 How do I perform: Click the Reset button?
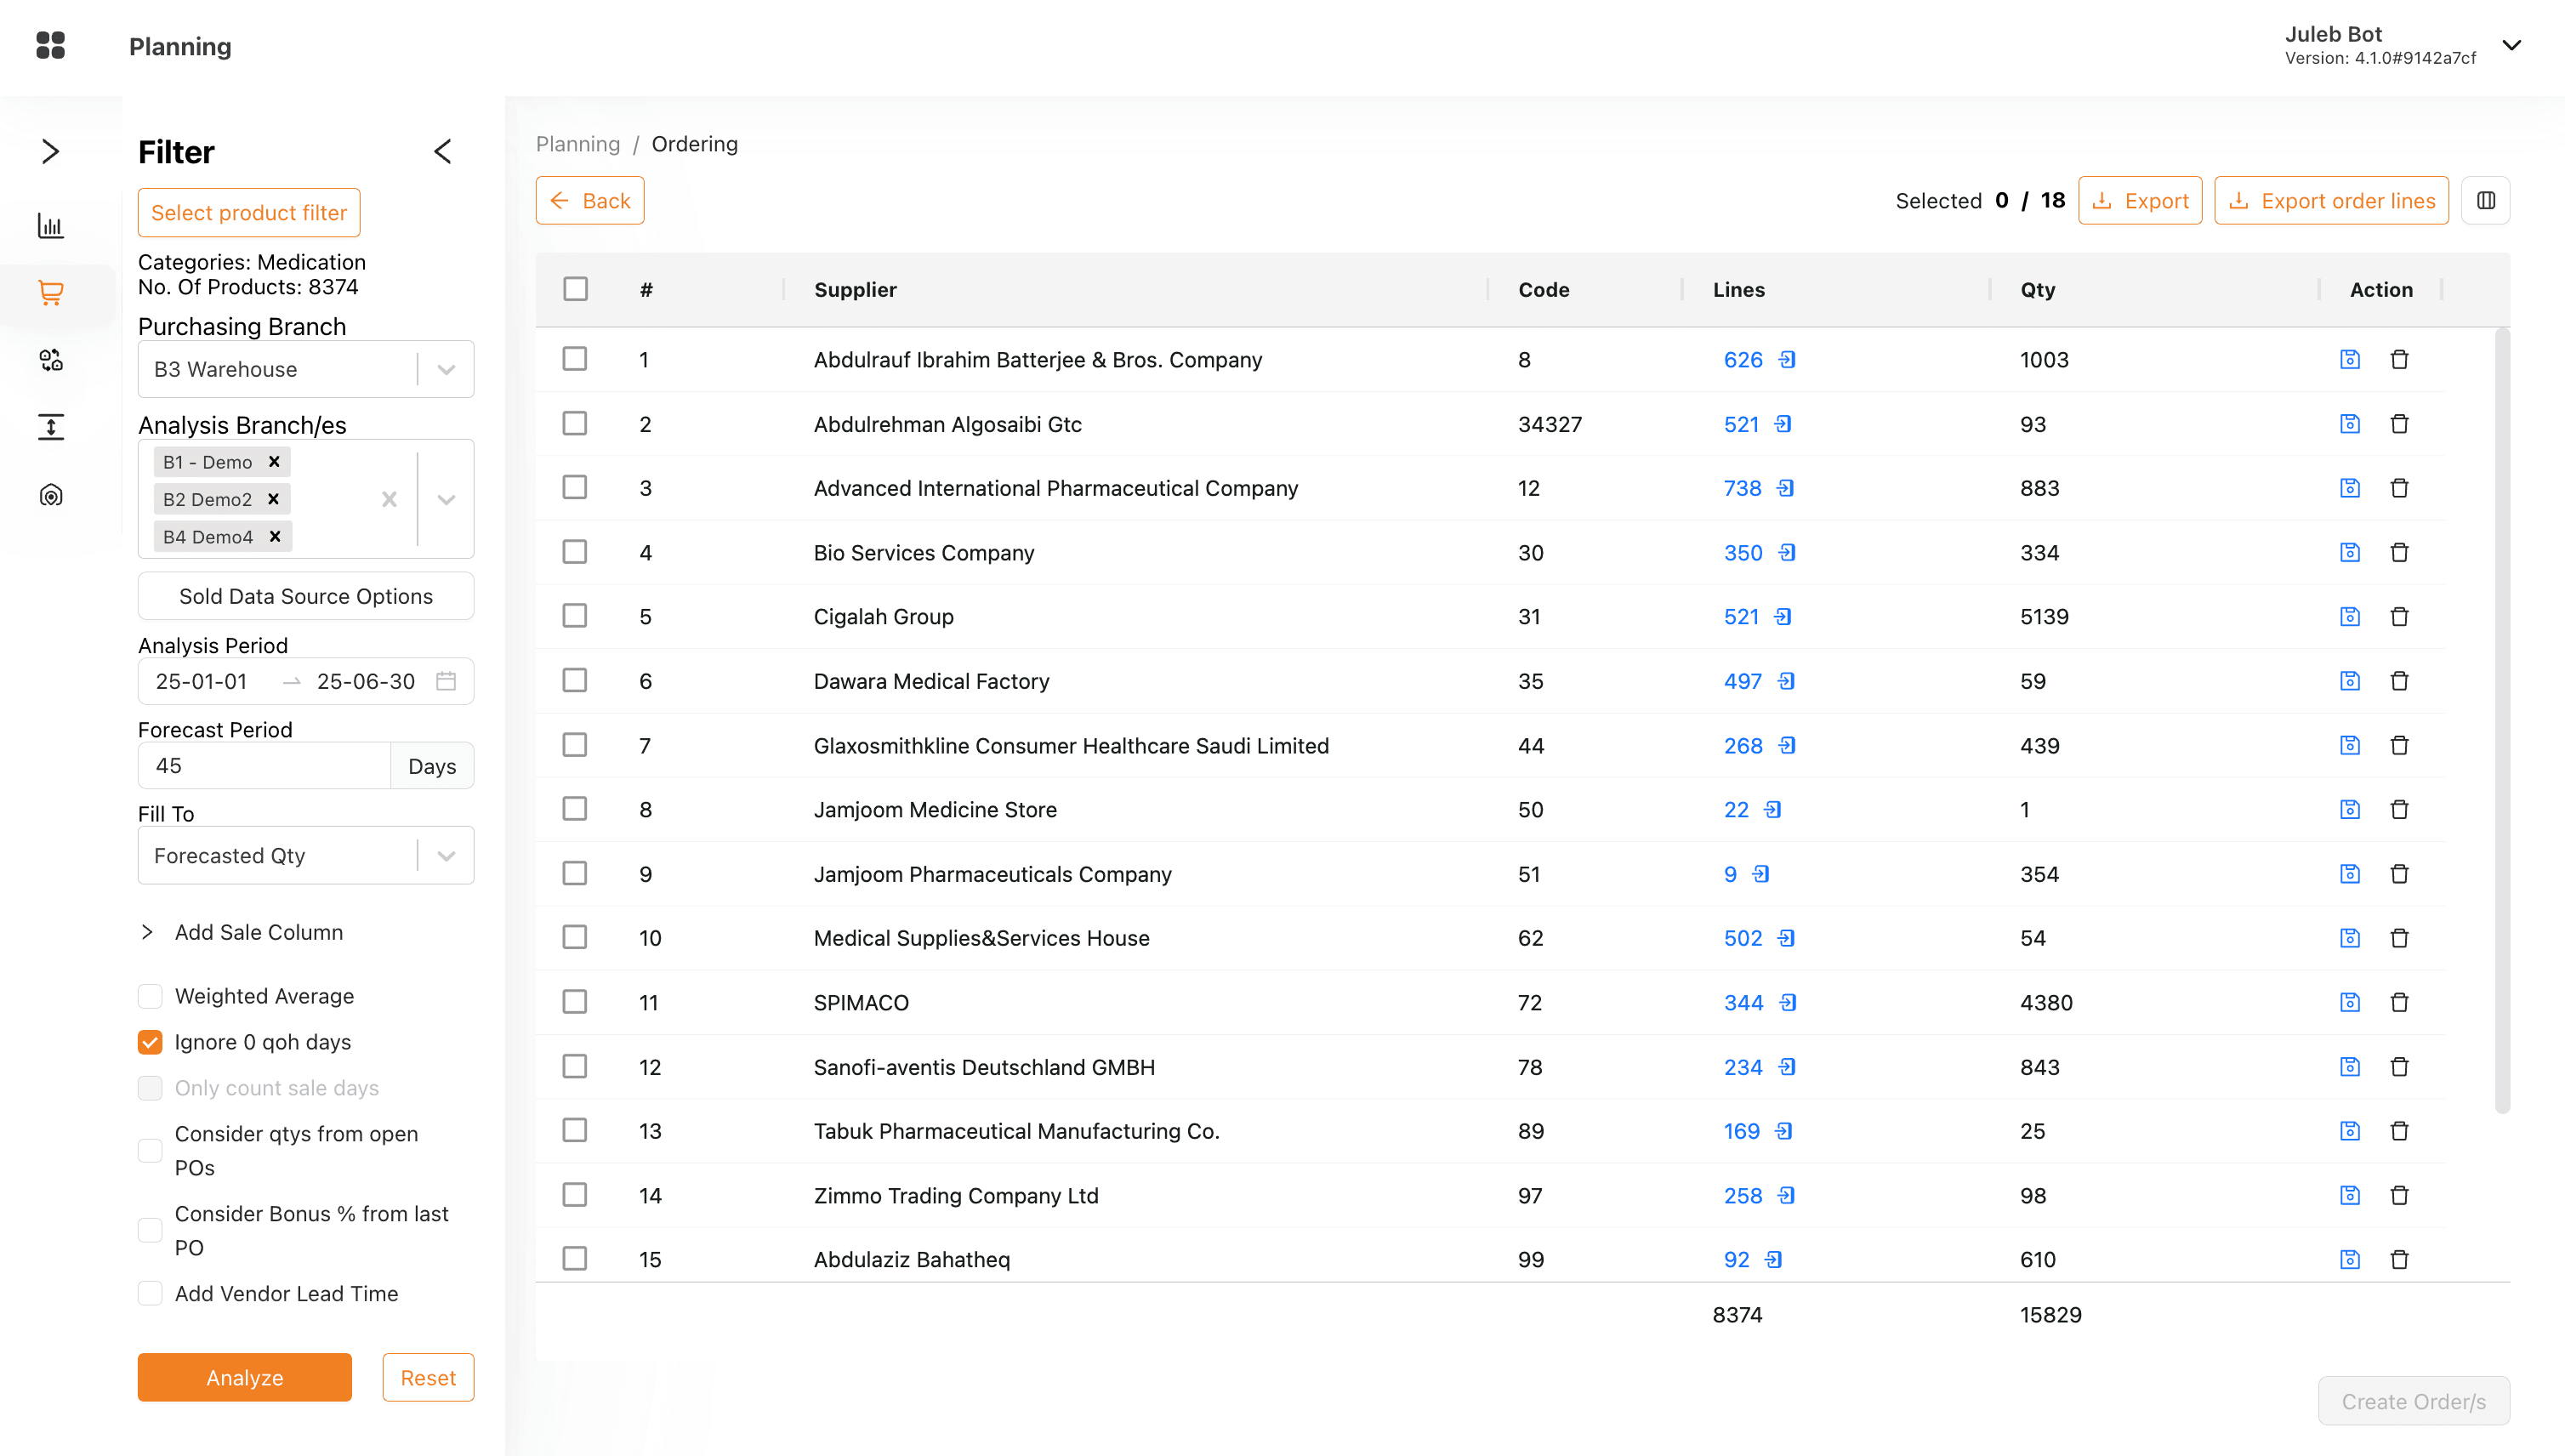[428, 1378]
